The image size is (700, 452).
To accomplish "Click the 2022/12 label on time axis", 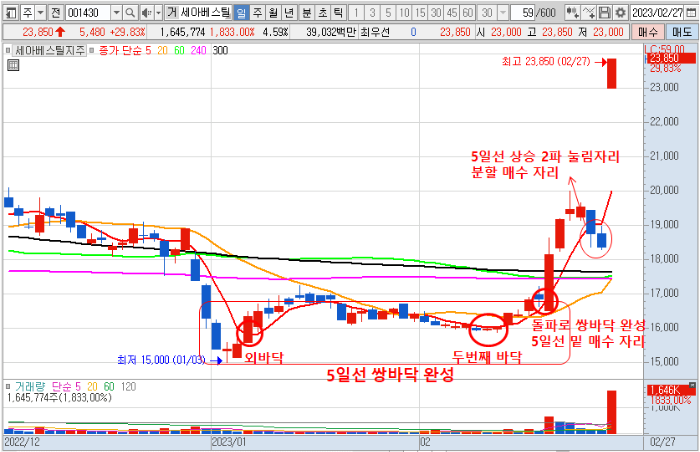I will pyautogui.click(x=21, y=442).
